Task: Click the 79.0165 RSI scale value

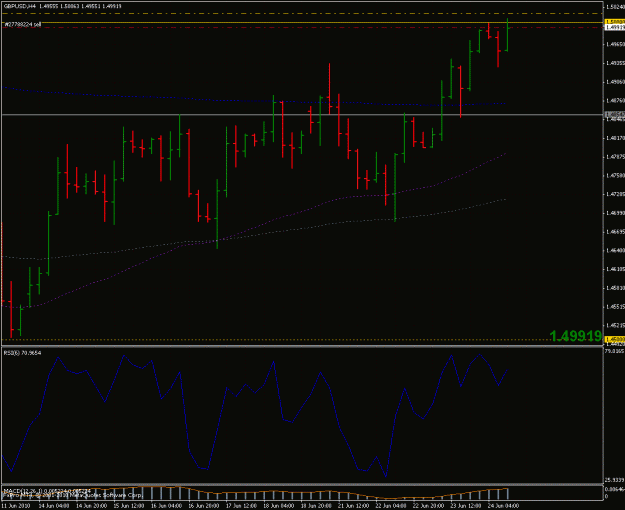Action: (x=615, y=351)
